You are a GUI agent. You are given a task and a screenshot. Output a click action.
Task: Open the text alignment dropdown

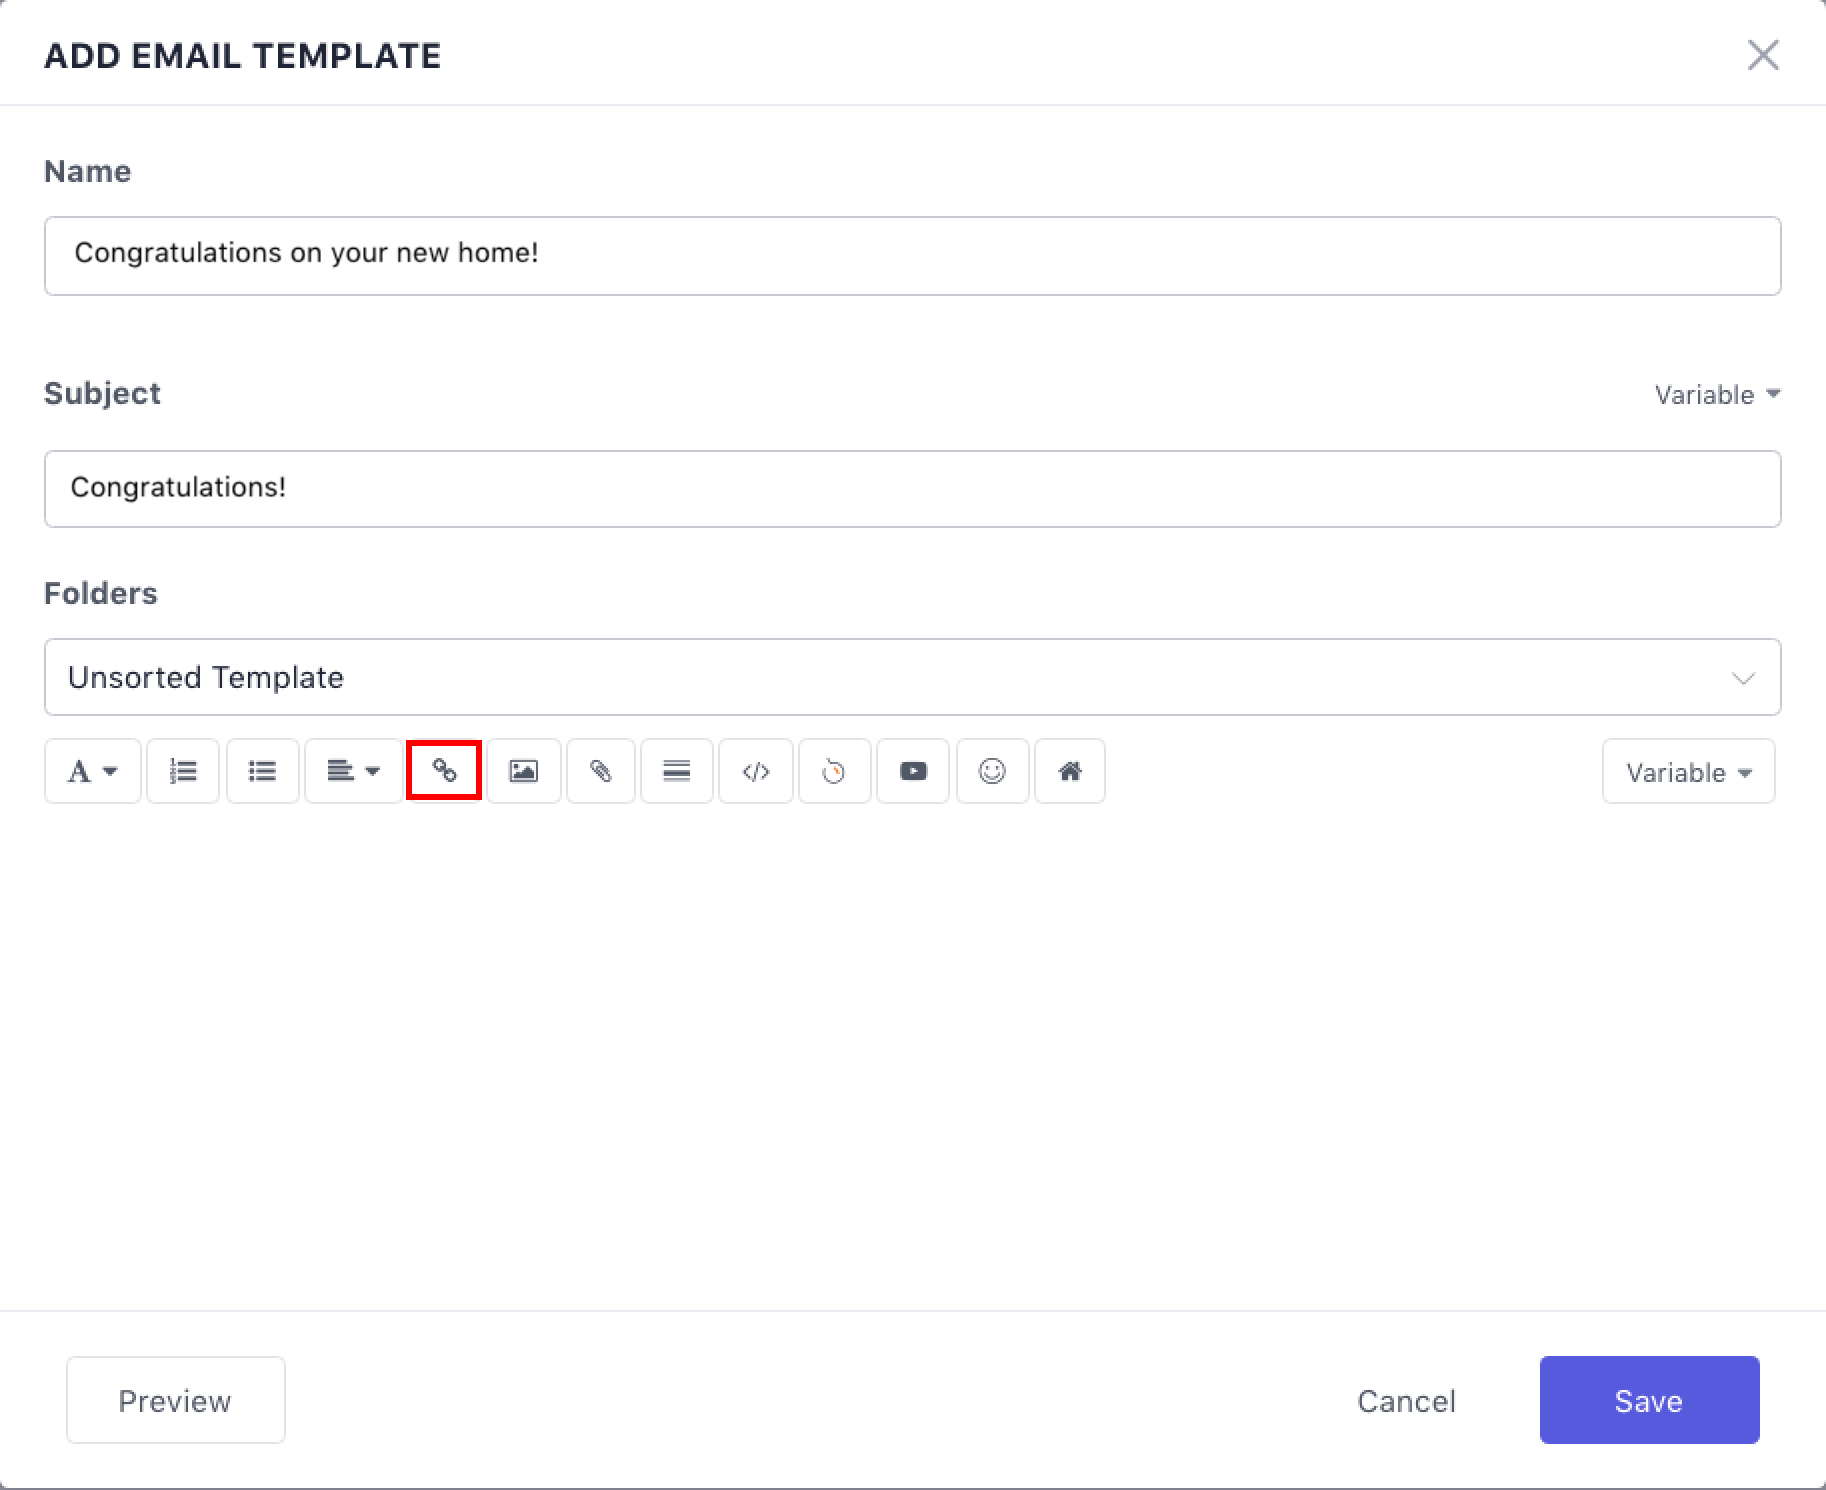point(353,771)
